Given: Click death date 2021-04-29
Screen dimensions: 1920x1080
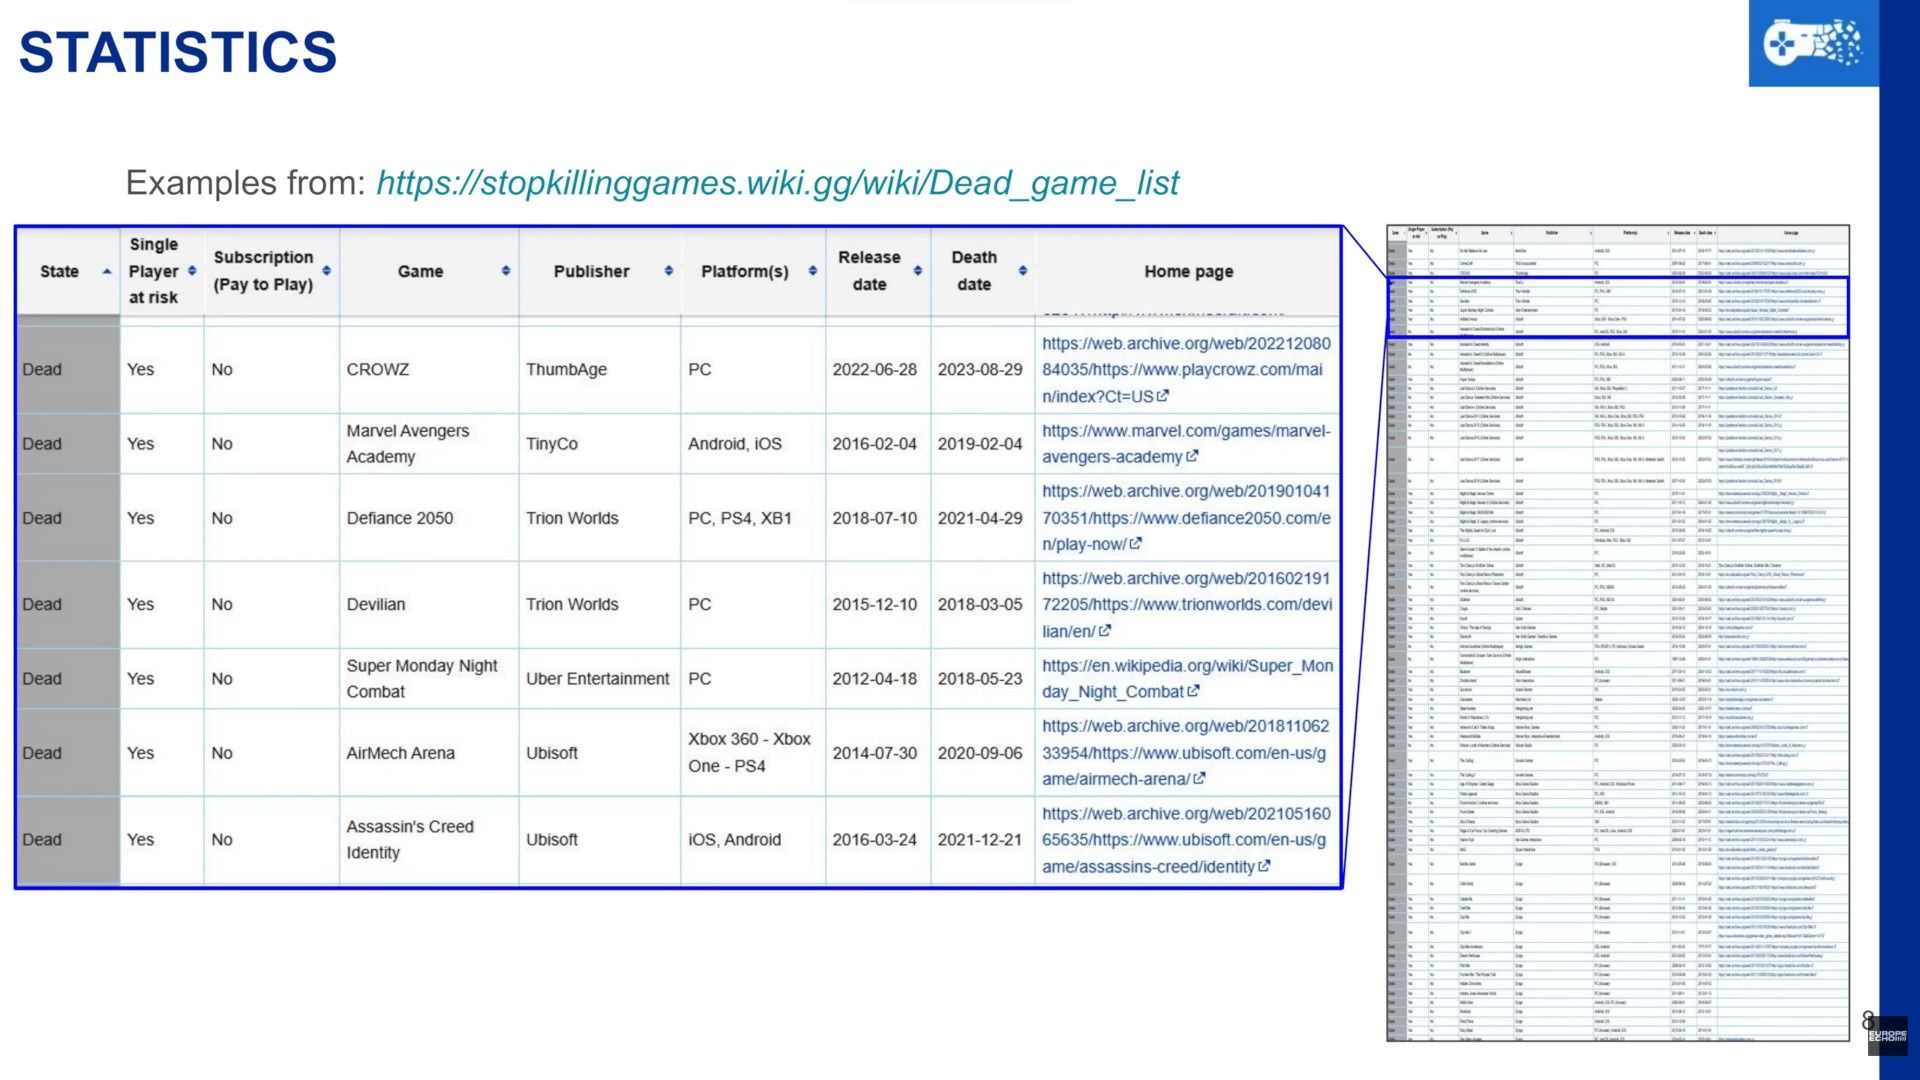Looking at the screenshot, I should coord(980,518).
